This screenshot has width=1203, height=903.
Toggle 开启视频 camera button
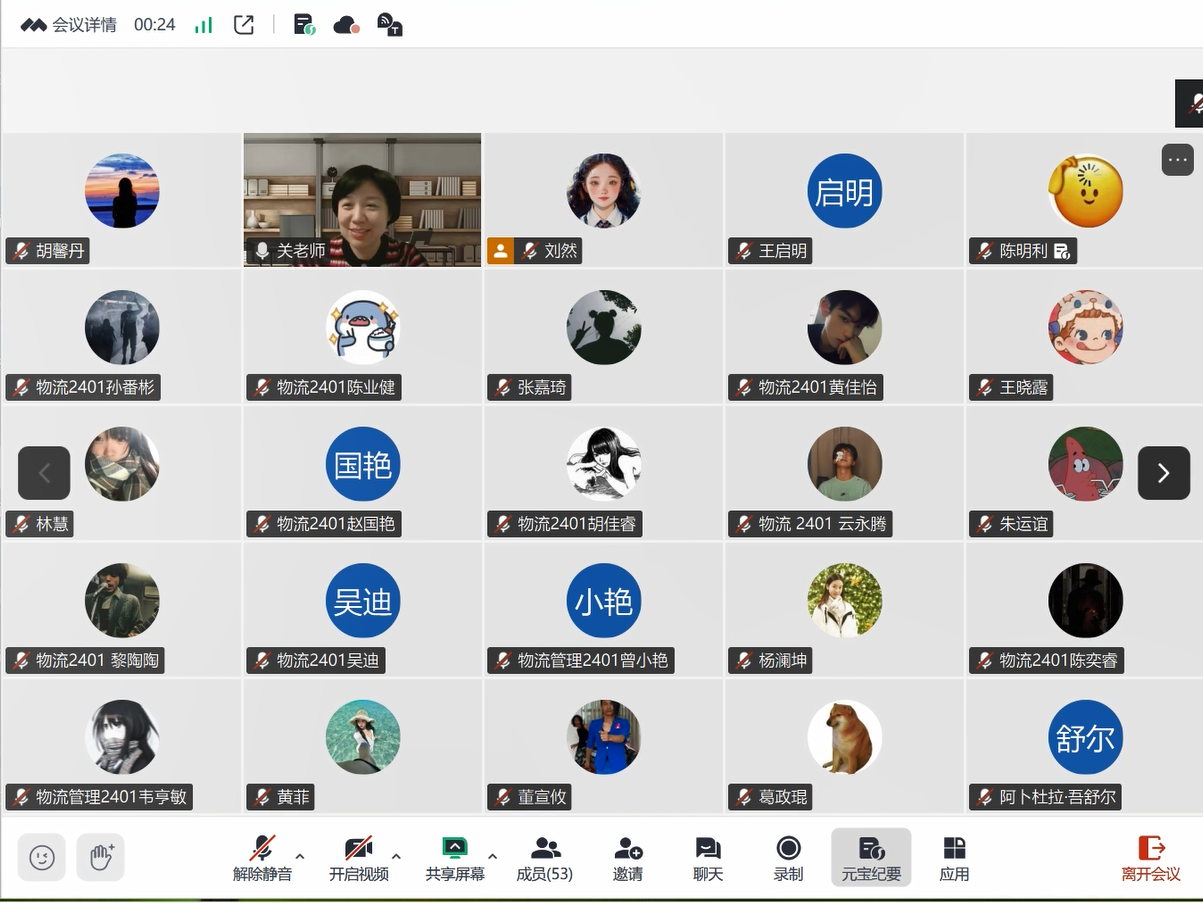click(x=359, y=858)
